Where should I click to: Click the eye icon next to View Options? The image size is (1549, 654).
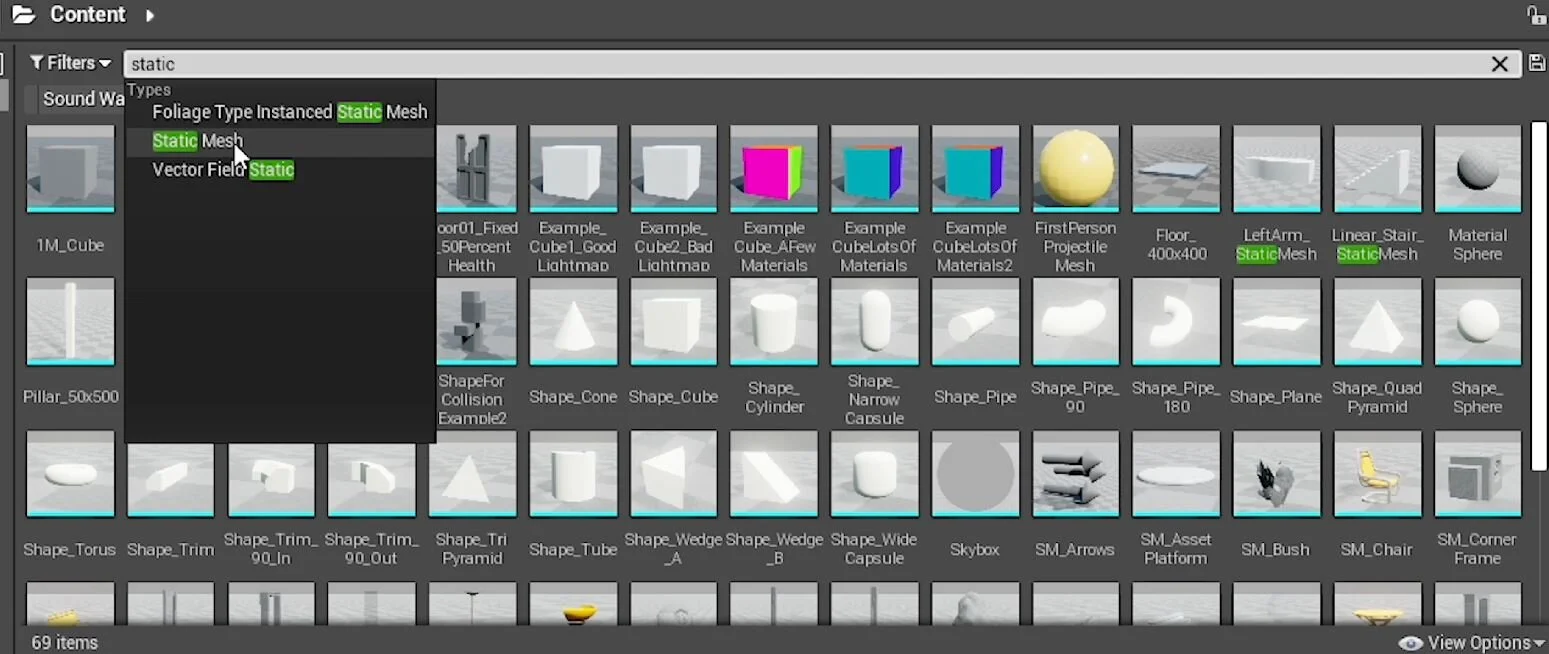point(1410,643)
